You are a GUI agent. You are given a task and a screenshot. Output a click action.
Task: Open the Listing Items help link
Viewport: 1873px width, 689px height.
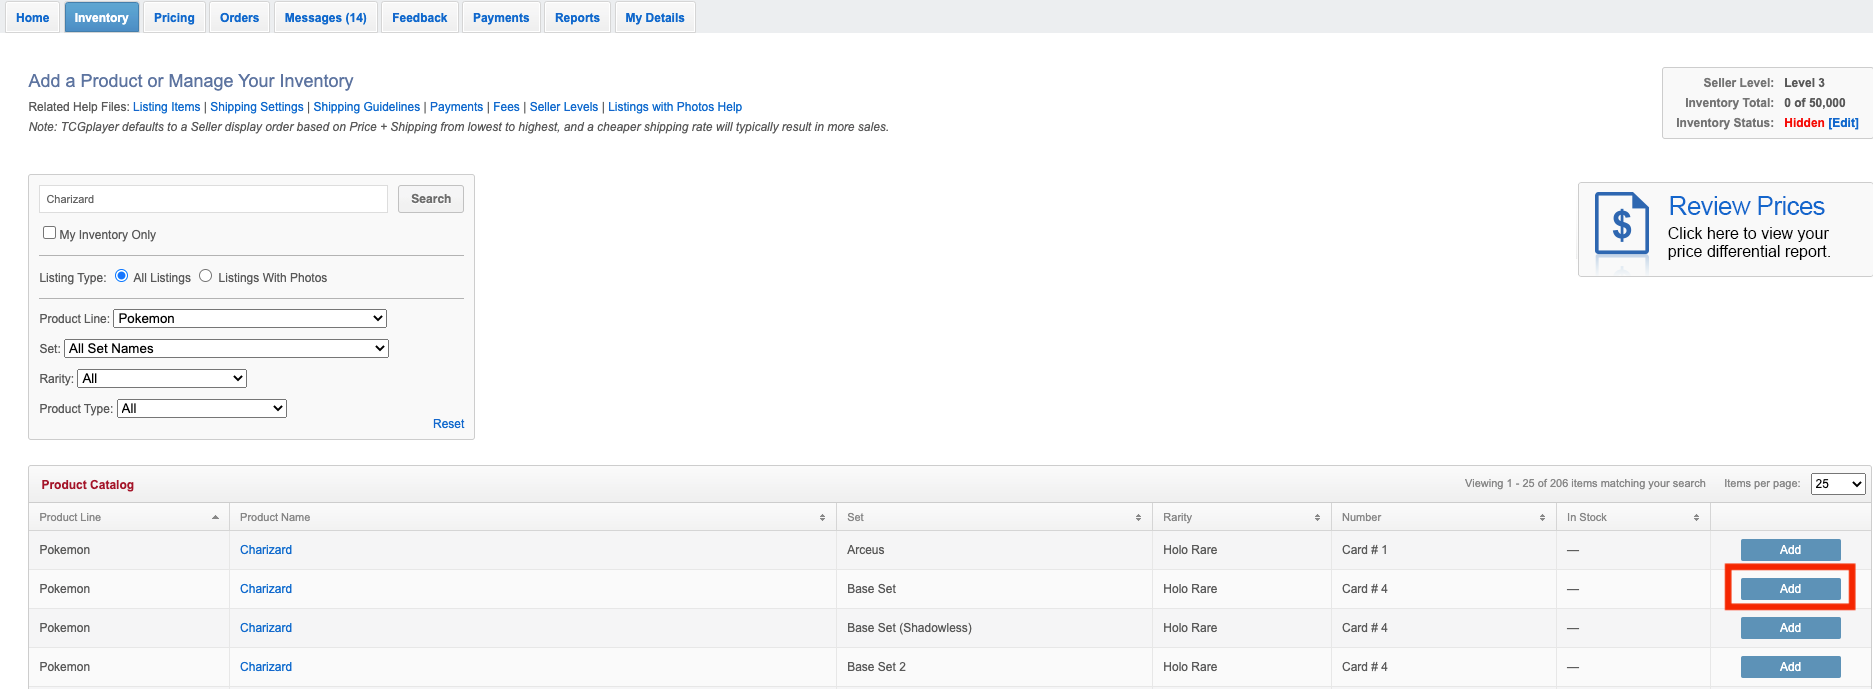point(166,107)
